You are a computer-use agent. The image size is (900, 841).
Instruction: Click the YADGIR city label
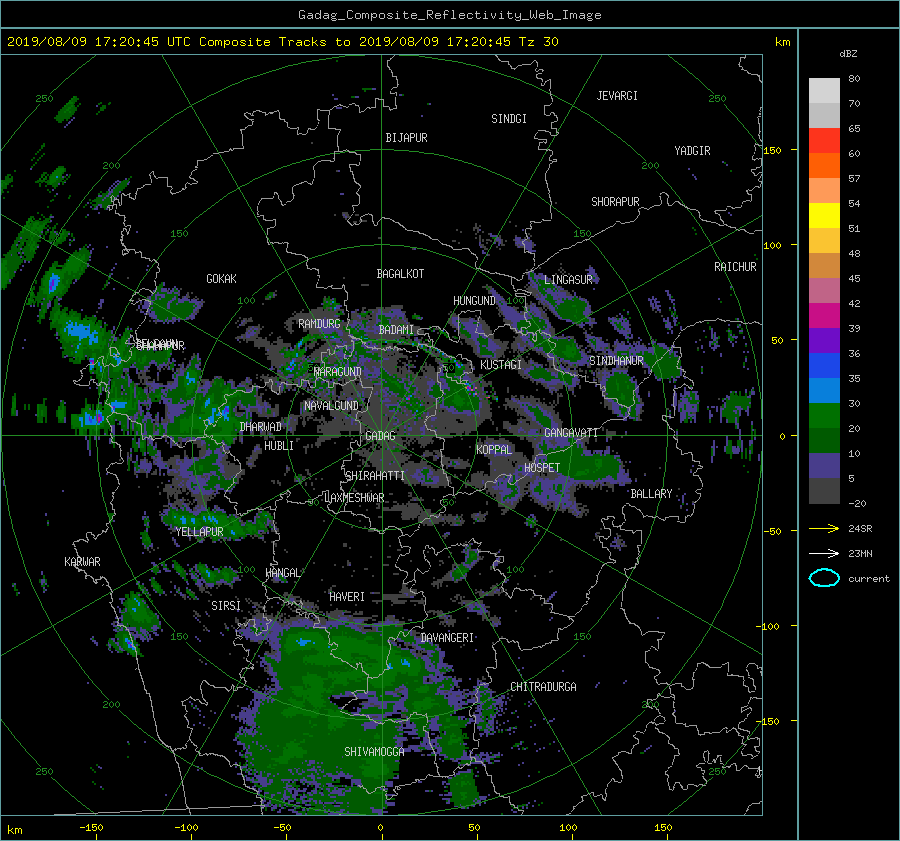pyautogui.click(x=692, y=151)
